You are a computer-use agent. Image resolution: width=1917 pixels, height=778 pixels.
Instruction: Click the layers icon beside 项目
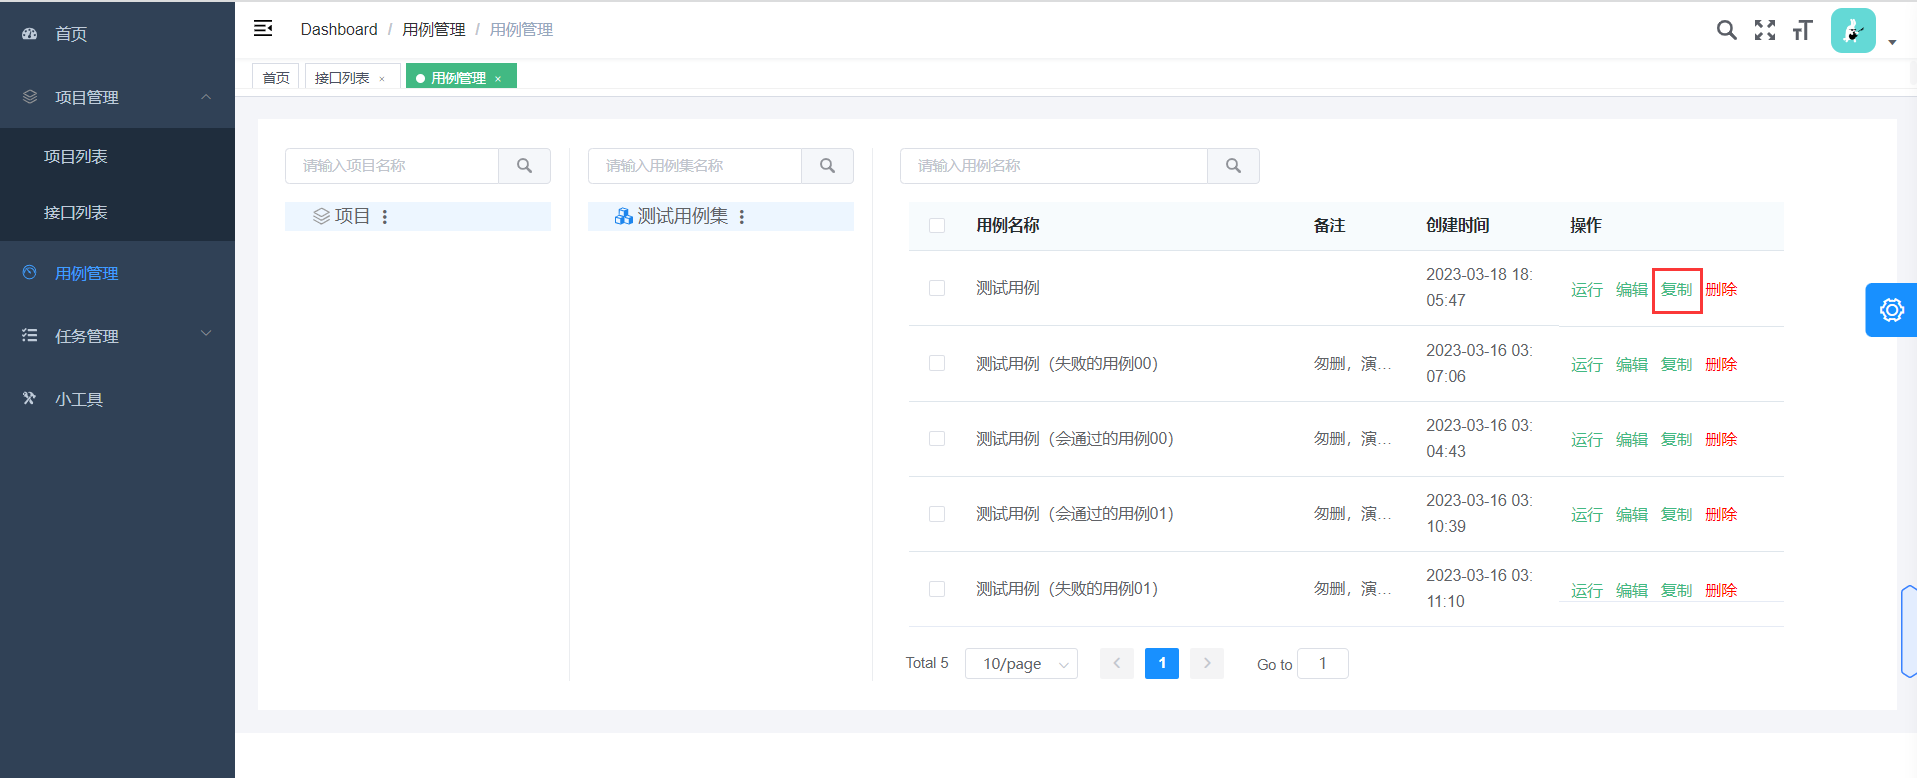click(321, 216)
